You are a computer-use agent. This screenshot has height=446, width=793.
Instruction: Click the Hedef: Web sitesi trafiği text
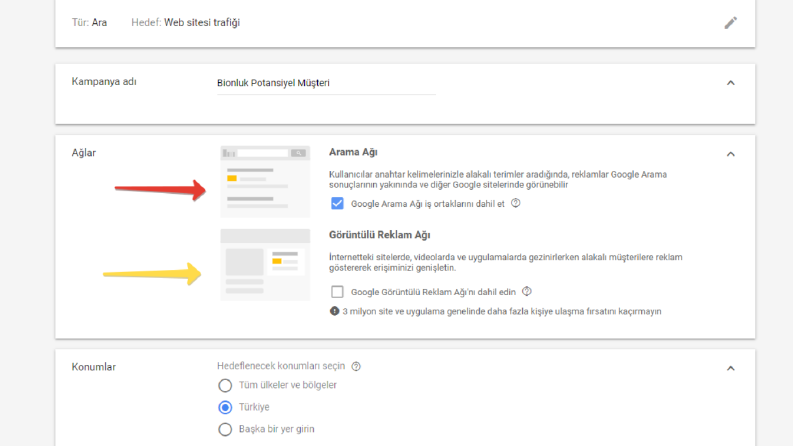[186, 23]
